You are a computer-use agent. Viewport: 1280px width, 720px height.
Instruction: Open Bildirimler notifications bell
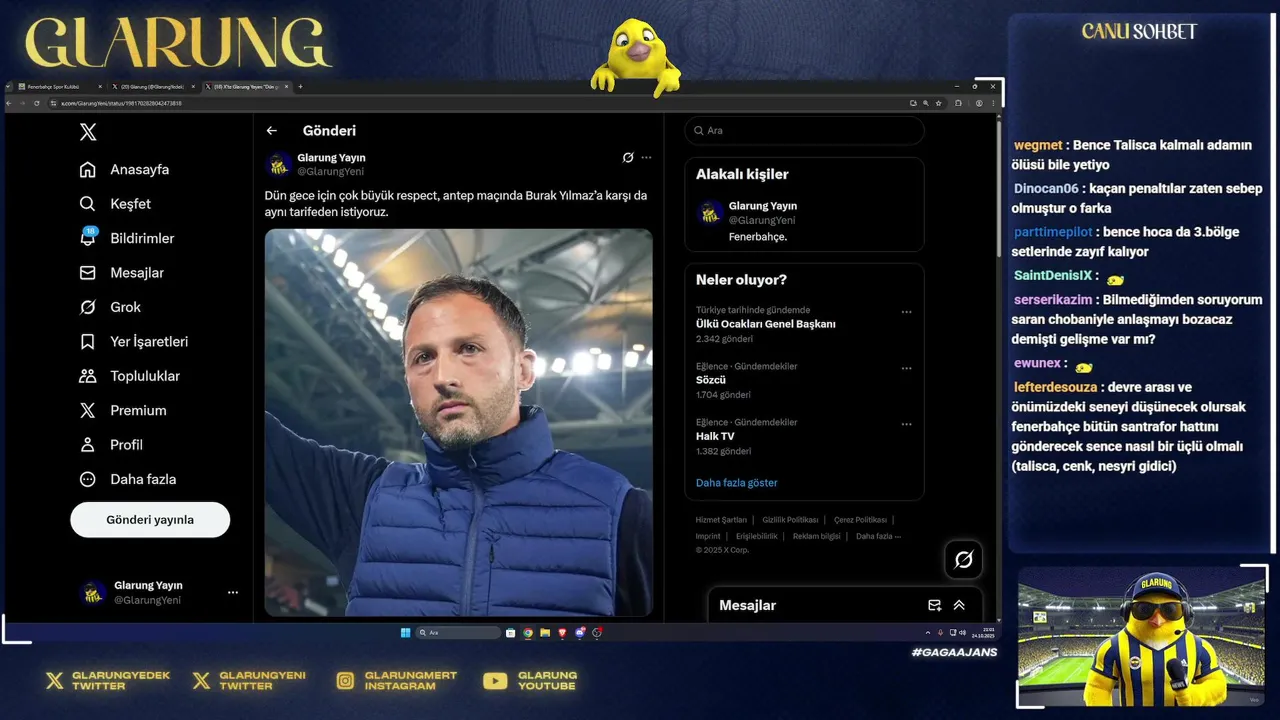[x=88, y=238]
